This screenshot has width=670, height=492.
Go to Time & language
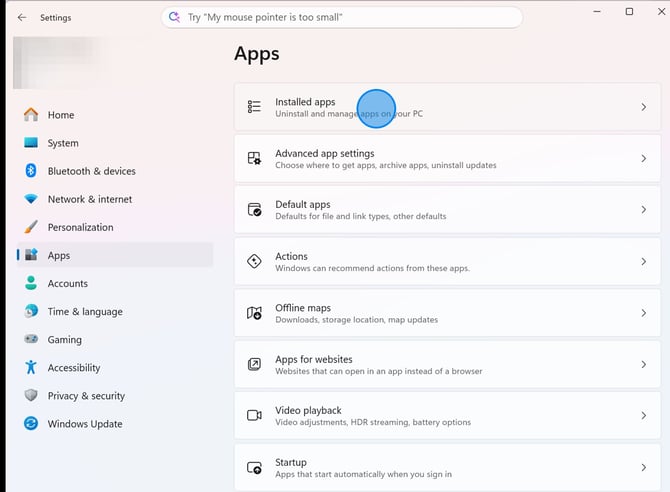115,312
